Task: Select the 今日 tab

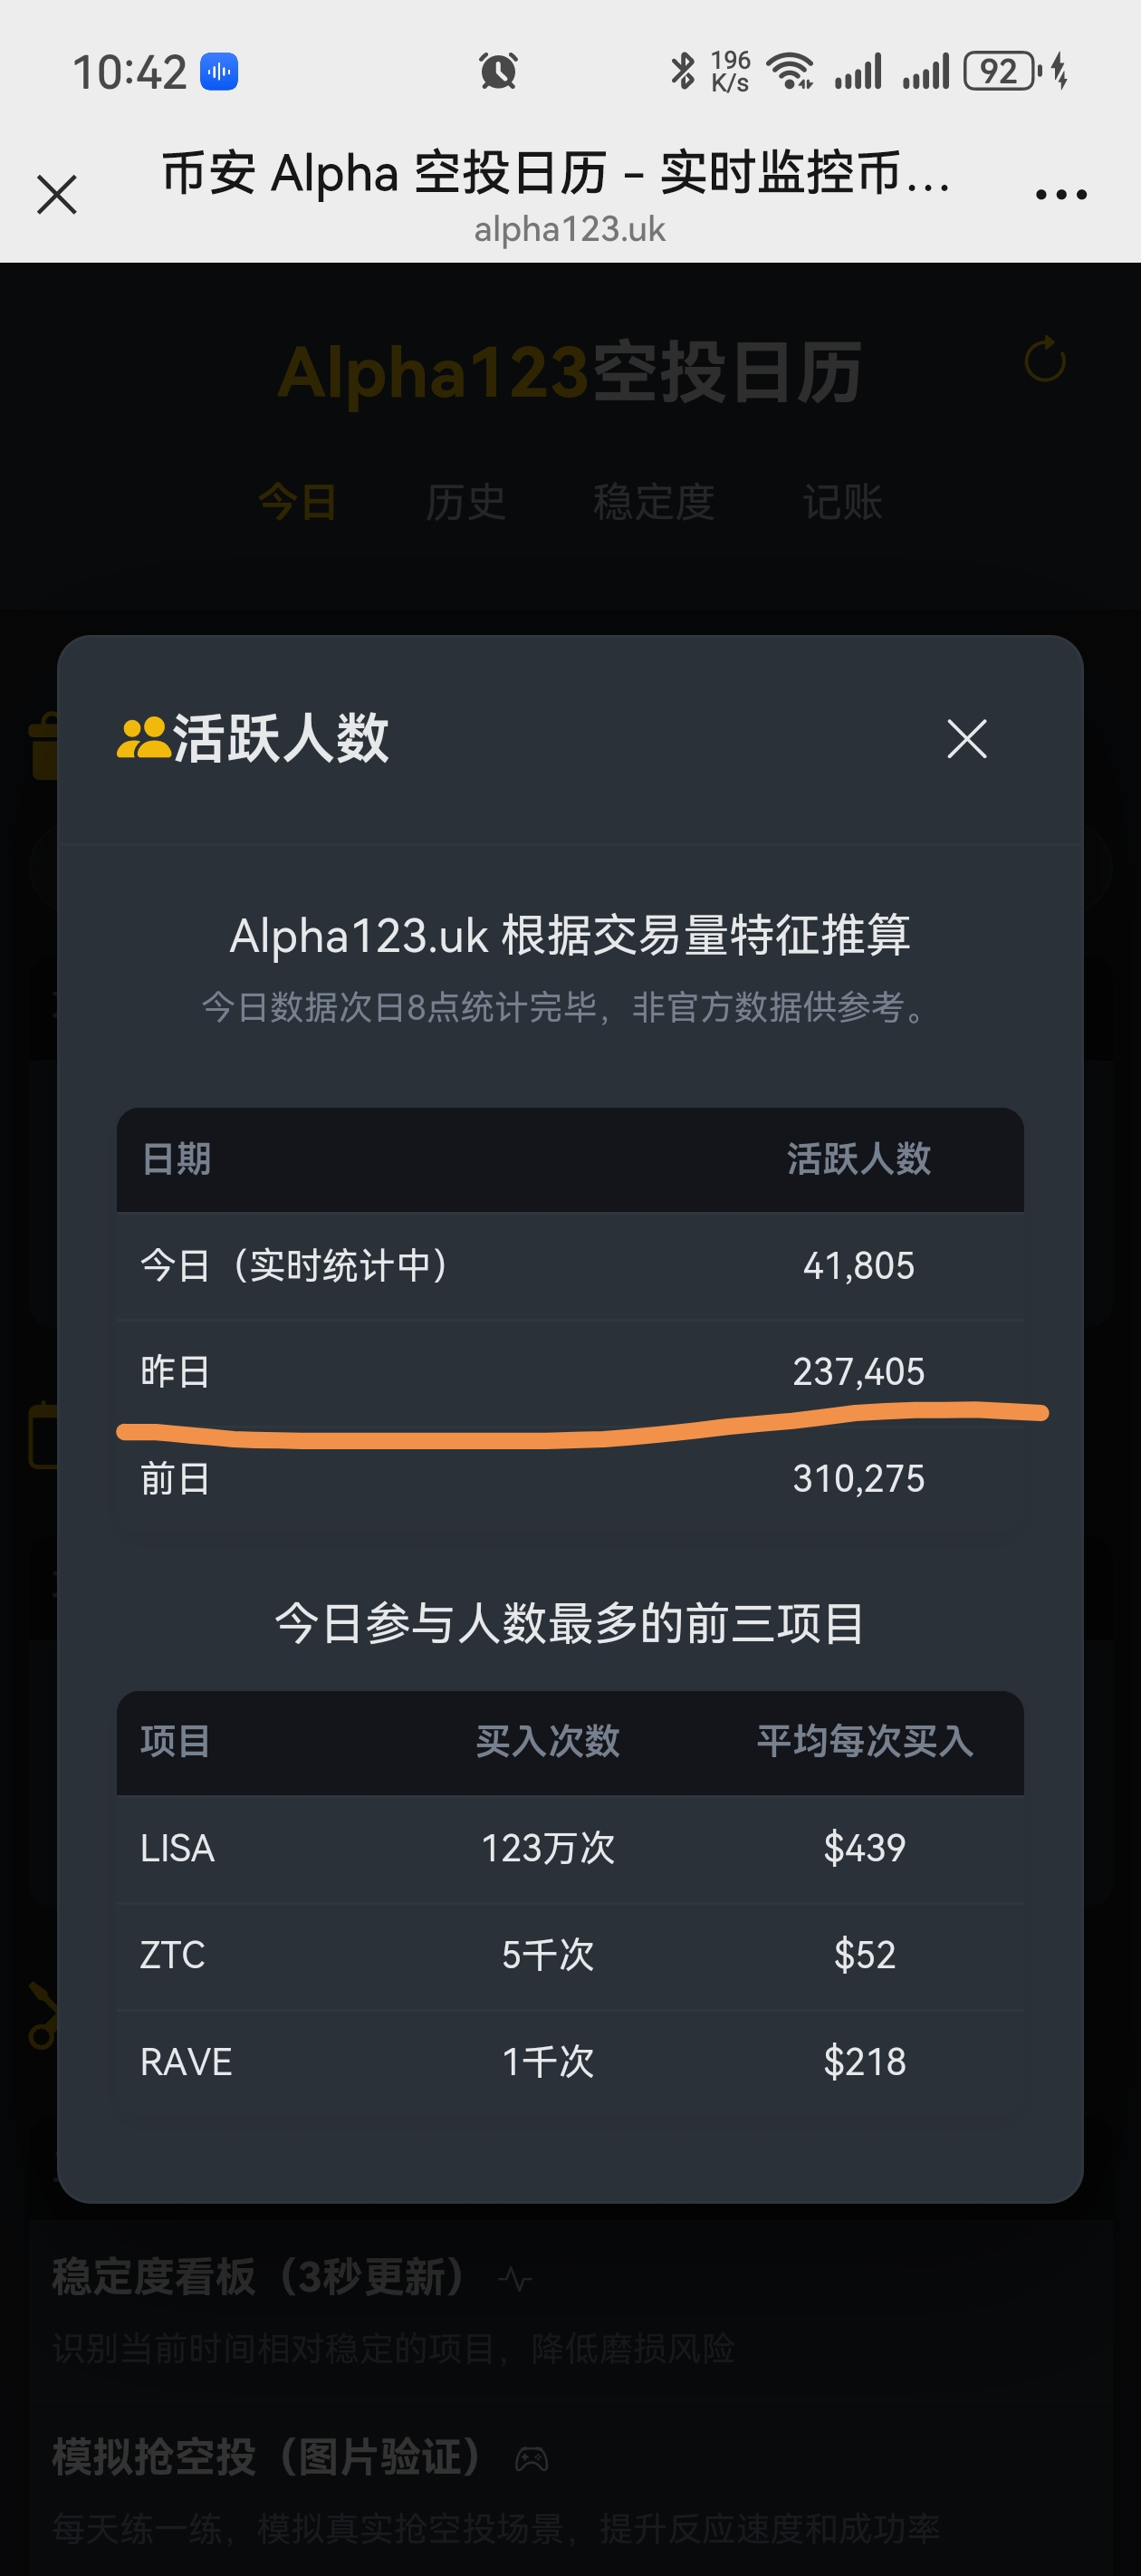Action: point(297,502)
